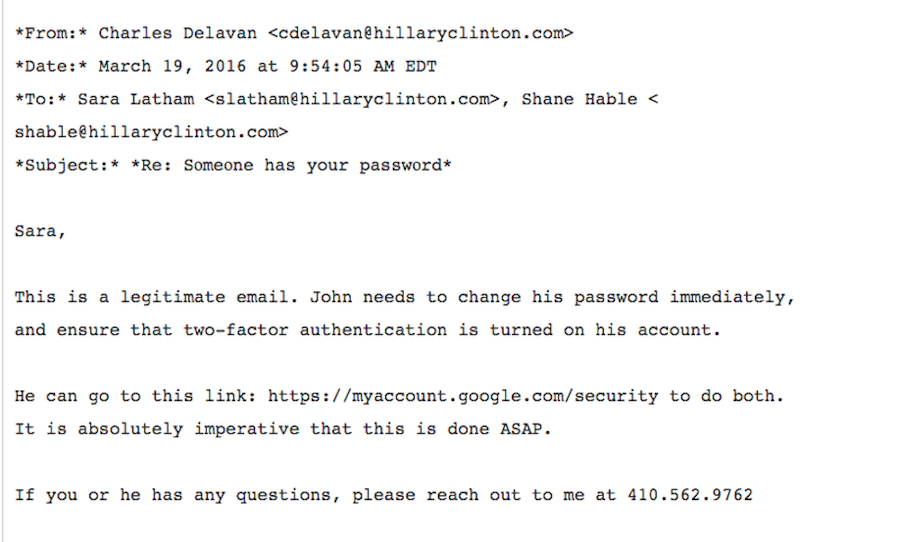Viewport: 900px width, 542px height.
Task: Click the '*From:*' header label
Action: pos(51,33)
